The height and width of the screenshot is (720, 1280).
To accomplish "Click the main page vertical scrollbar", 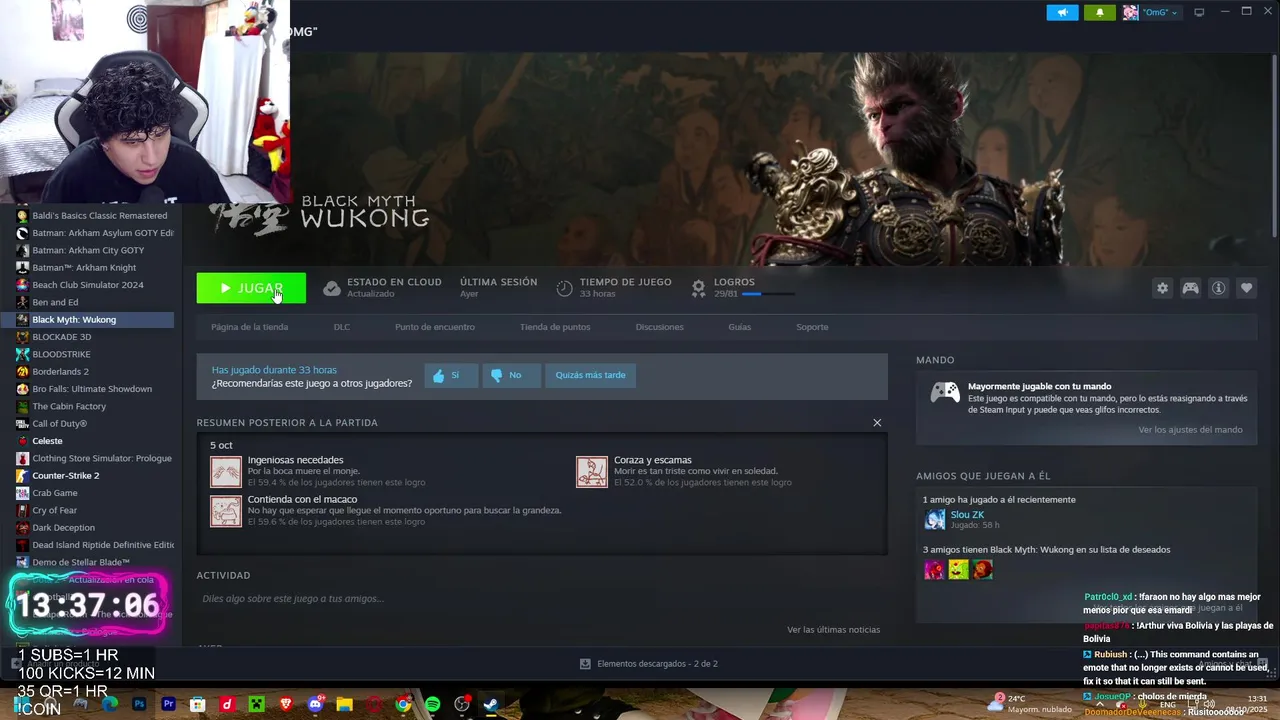I will click(1273, 145).
